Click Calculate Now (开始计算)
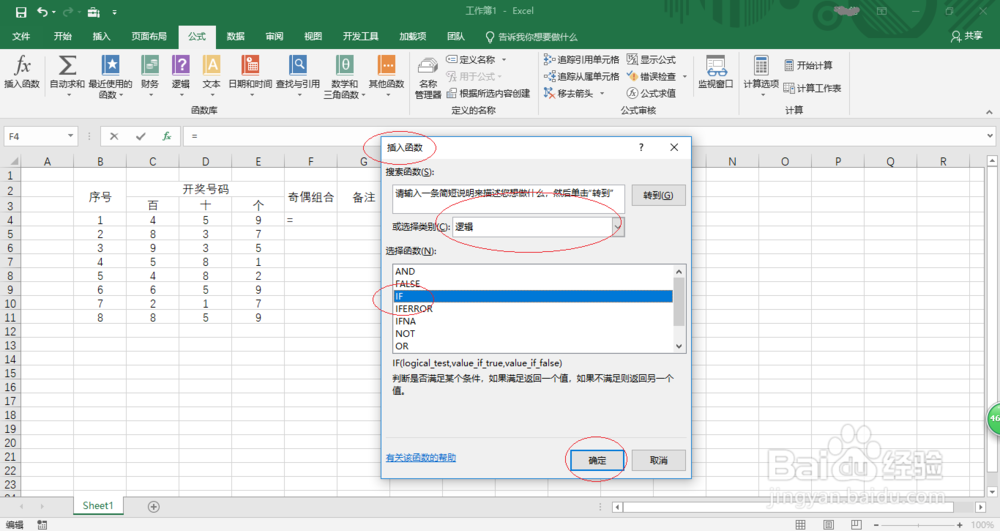Viewport: 1000px width, 531px height. [808, 65]
